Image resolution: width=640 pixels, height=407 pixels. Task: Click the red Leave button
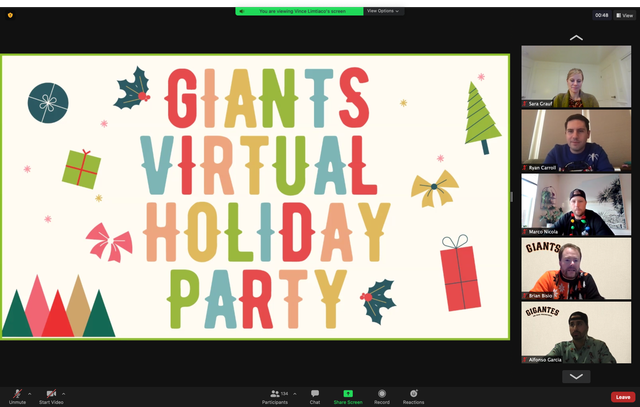point(623,396)
